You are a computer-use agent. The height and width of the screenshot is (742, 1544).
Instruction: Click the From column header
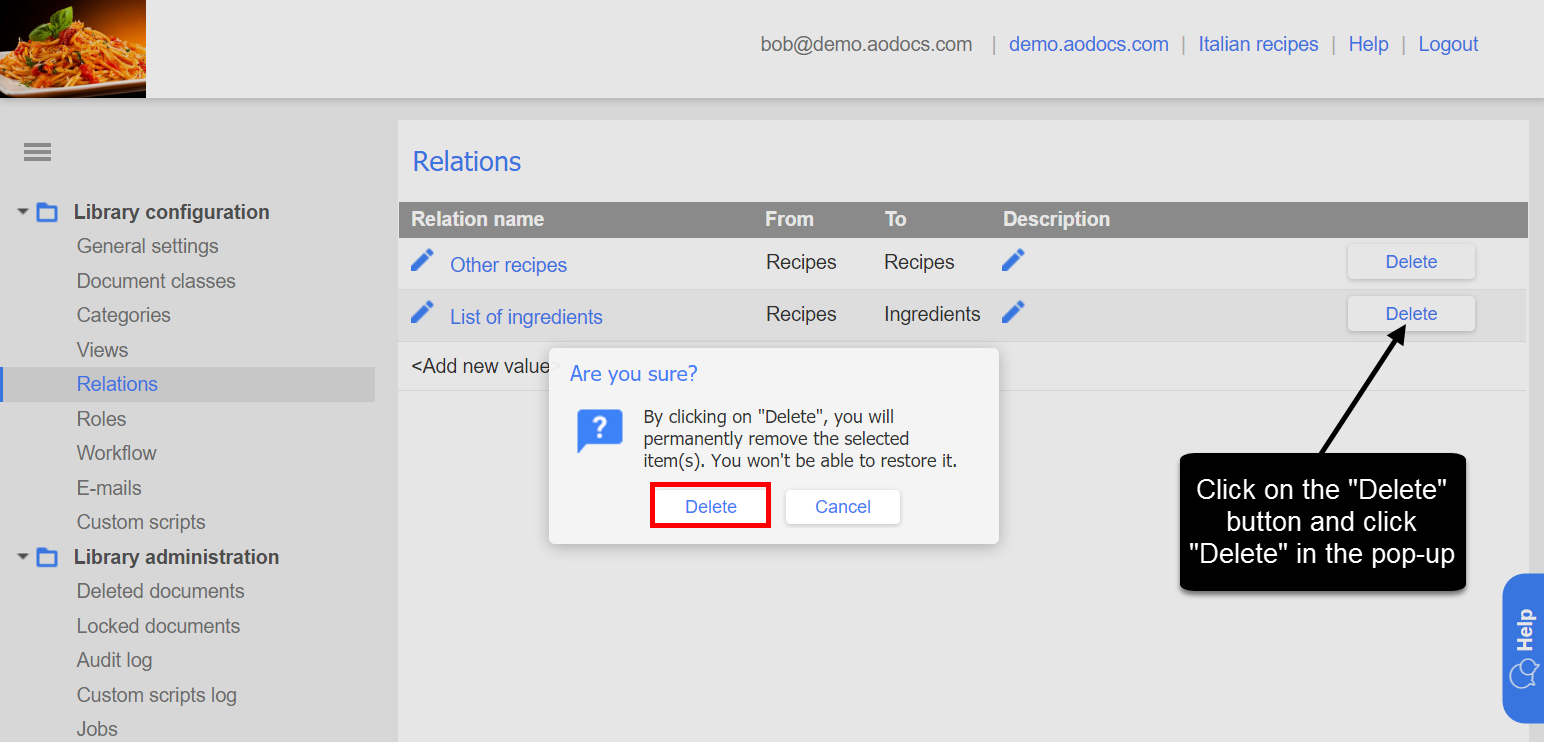pyautogui.click(x=789, y=219)
